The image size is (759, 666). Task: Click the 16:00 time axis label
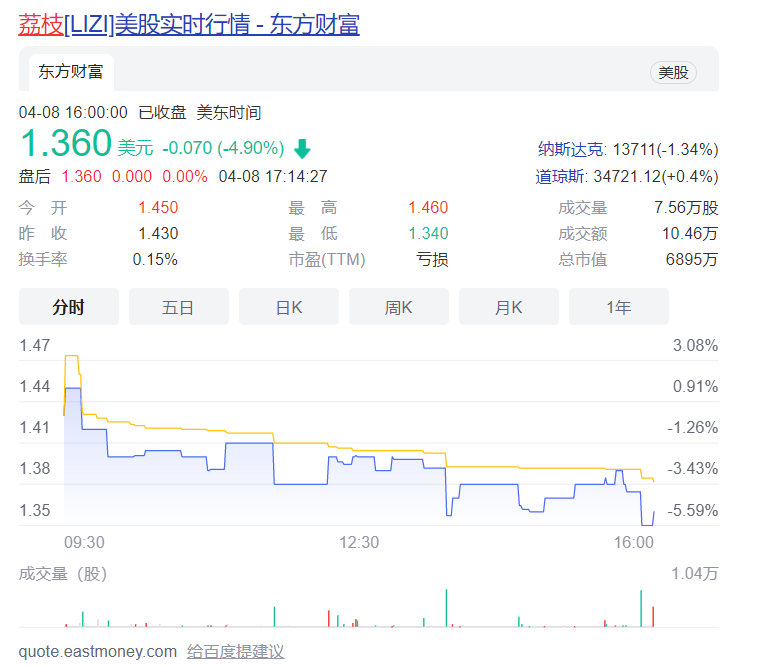(634, 543)
